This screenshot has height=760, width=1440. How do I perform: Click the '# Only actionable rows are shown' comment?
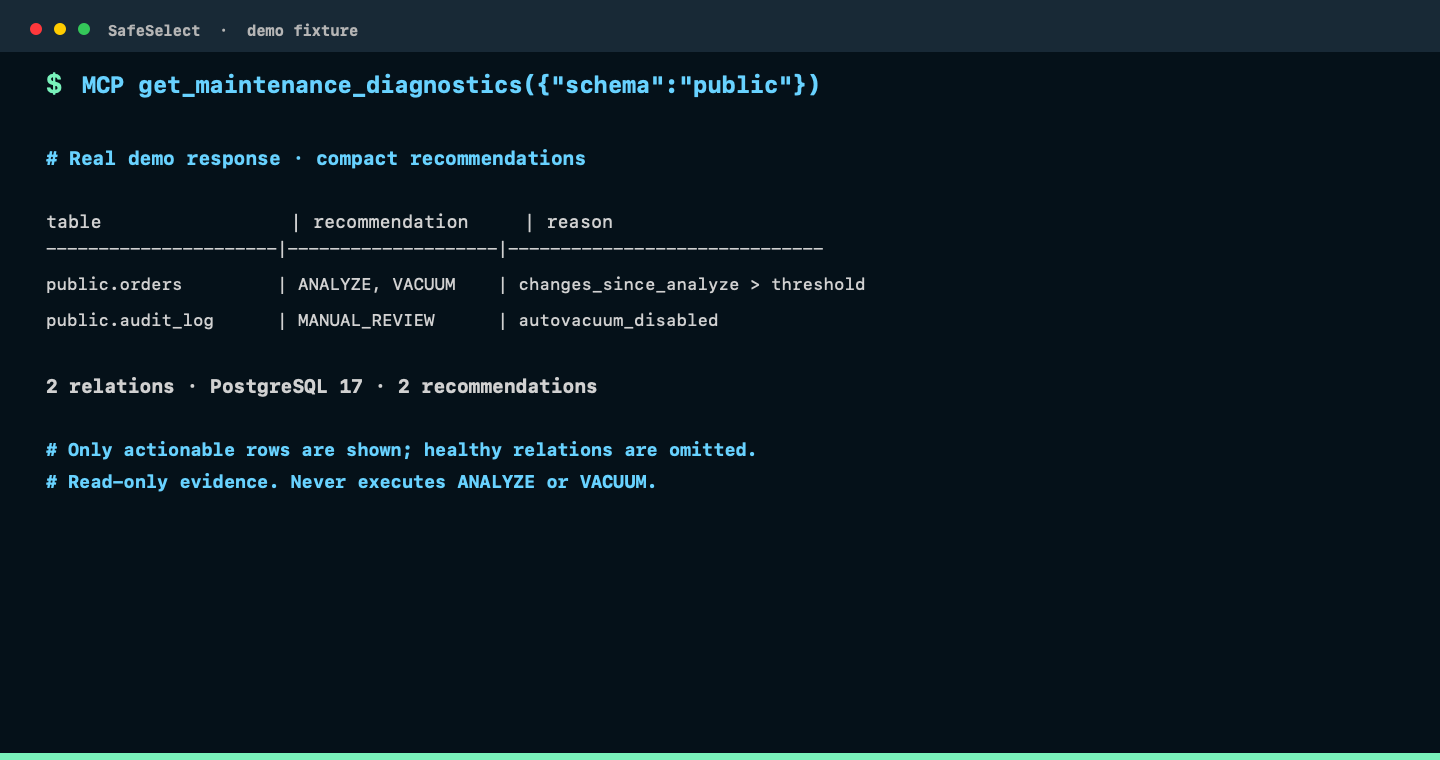tap(401, 450)
